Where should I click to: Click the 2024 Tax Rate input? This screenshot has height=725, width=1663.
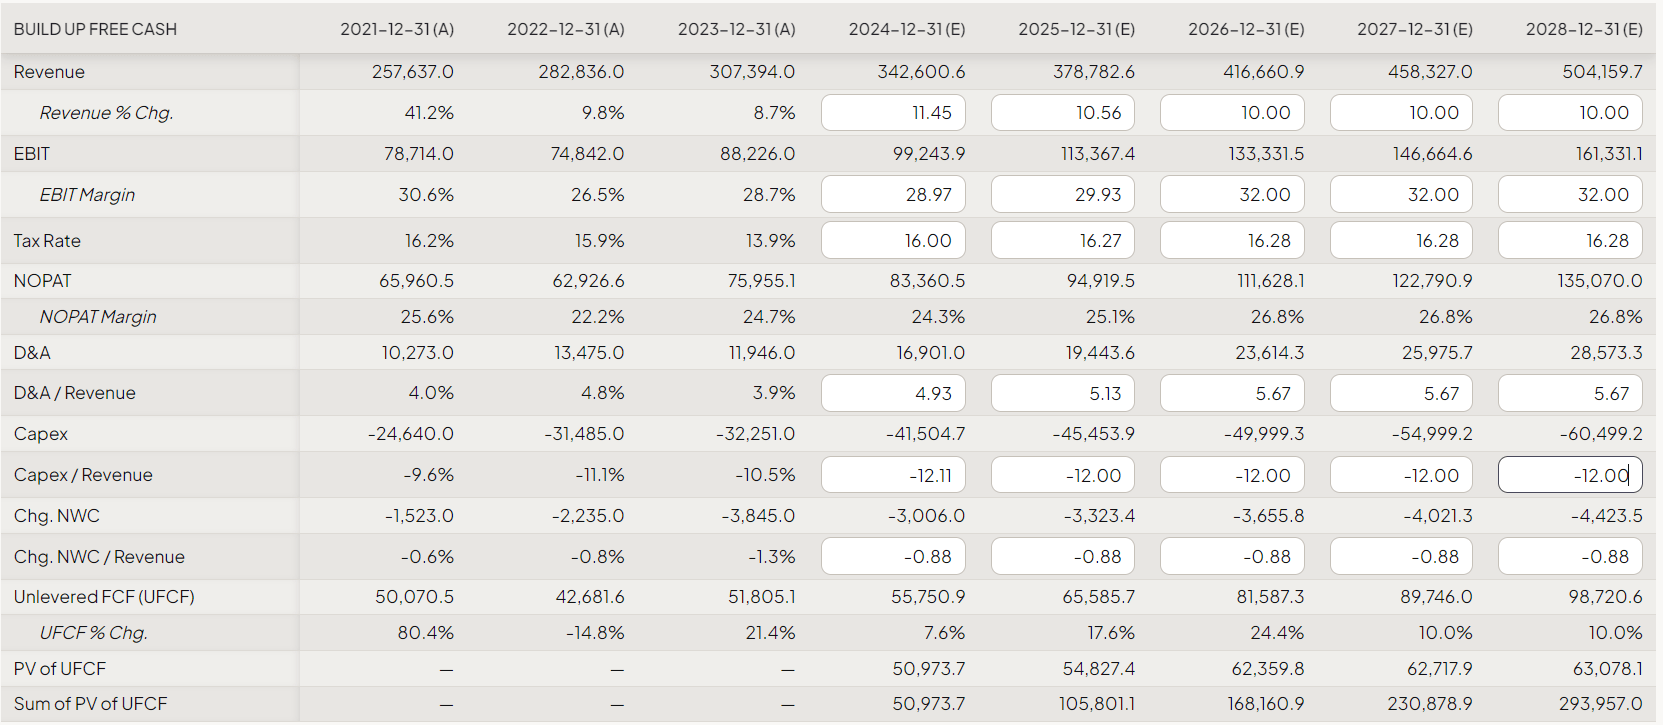click(x=893, y=241)
